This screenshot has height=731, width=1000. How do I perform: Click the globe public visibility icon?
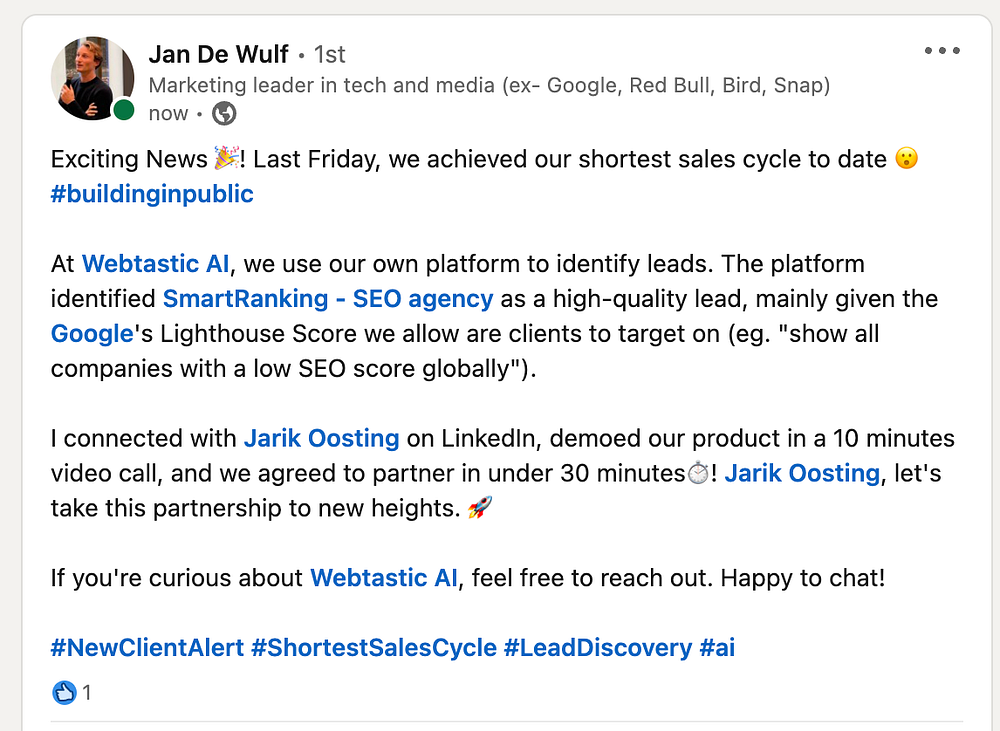[225, 114]
